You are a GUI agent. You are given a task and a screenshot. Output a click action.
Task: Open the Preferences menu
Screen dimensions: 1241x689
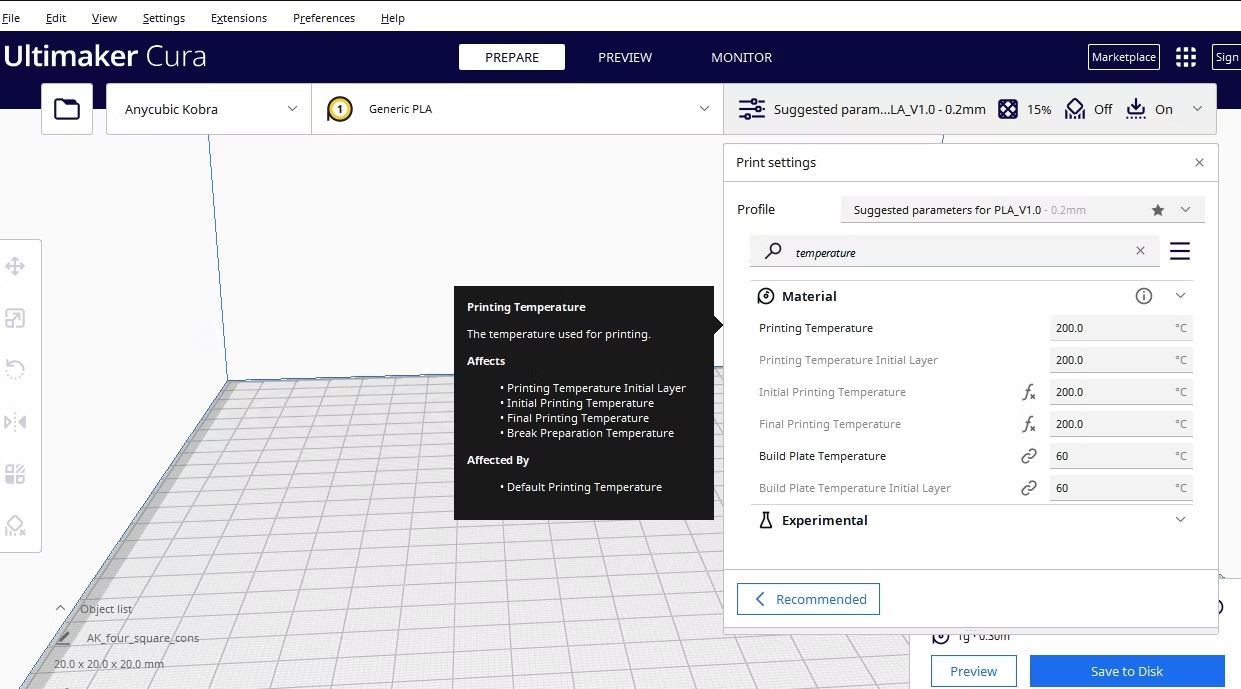point(324,18)
